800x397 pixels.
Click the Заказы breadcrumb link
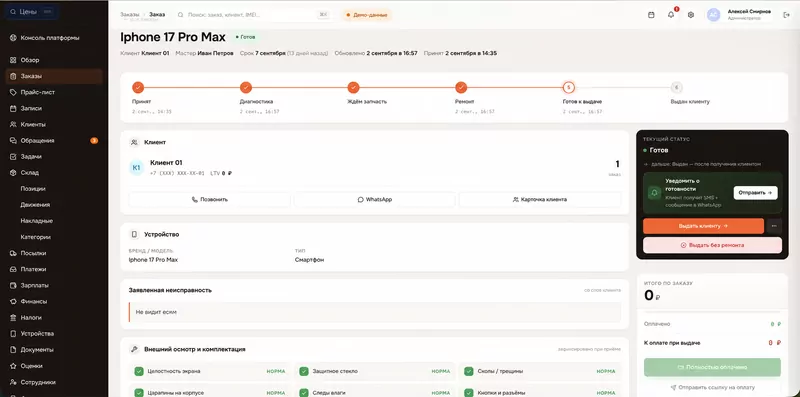pyautogui.click(x=130, y=14)
